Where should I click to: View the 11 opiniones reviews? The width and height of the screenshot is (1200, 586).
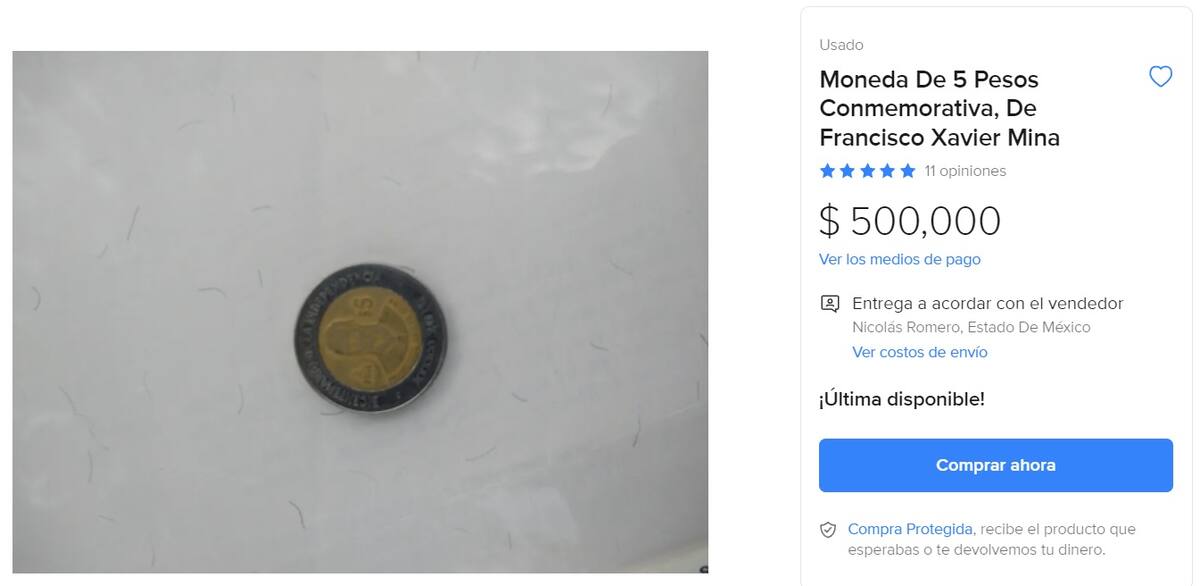pyautogui.click(x=965, y=171)
